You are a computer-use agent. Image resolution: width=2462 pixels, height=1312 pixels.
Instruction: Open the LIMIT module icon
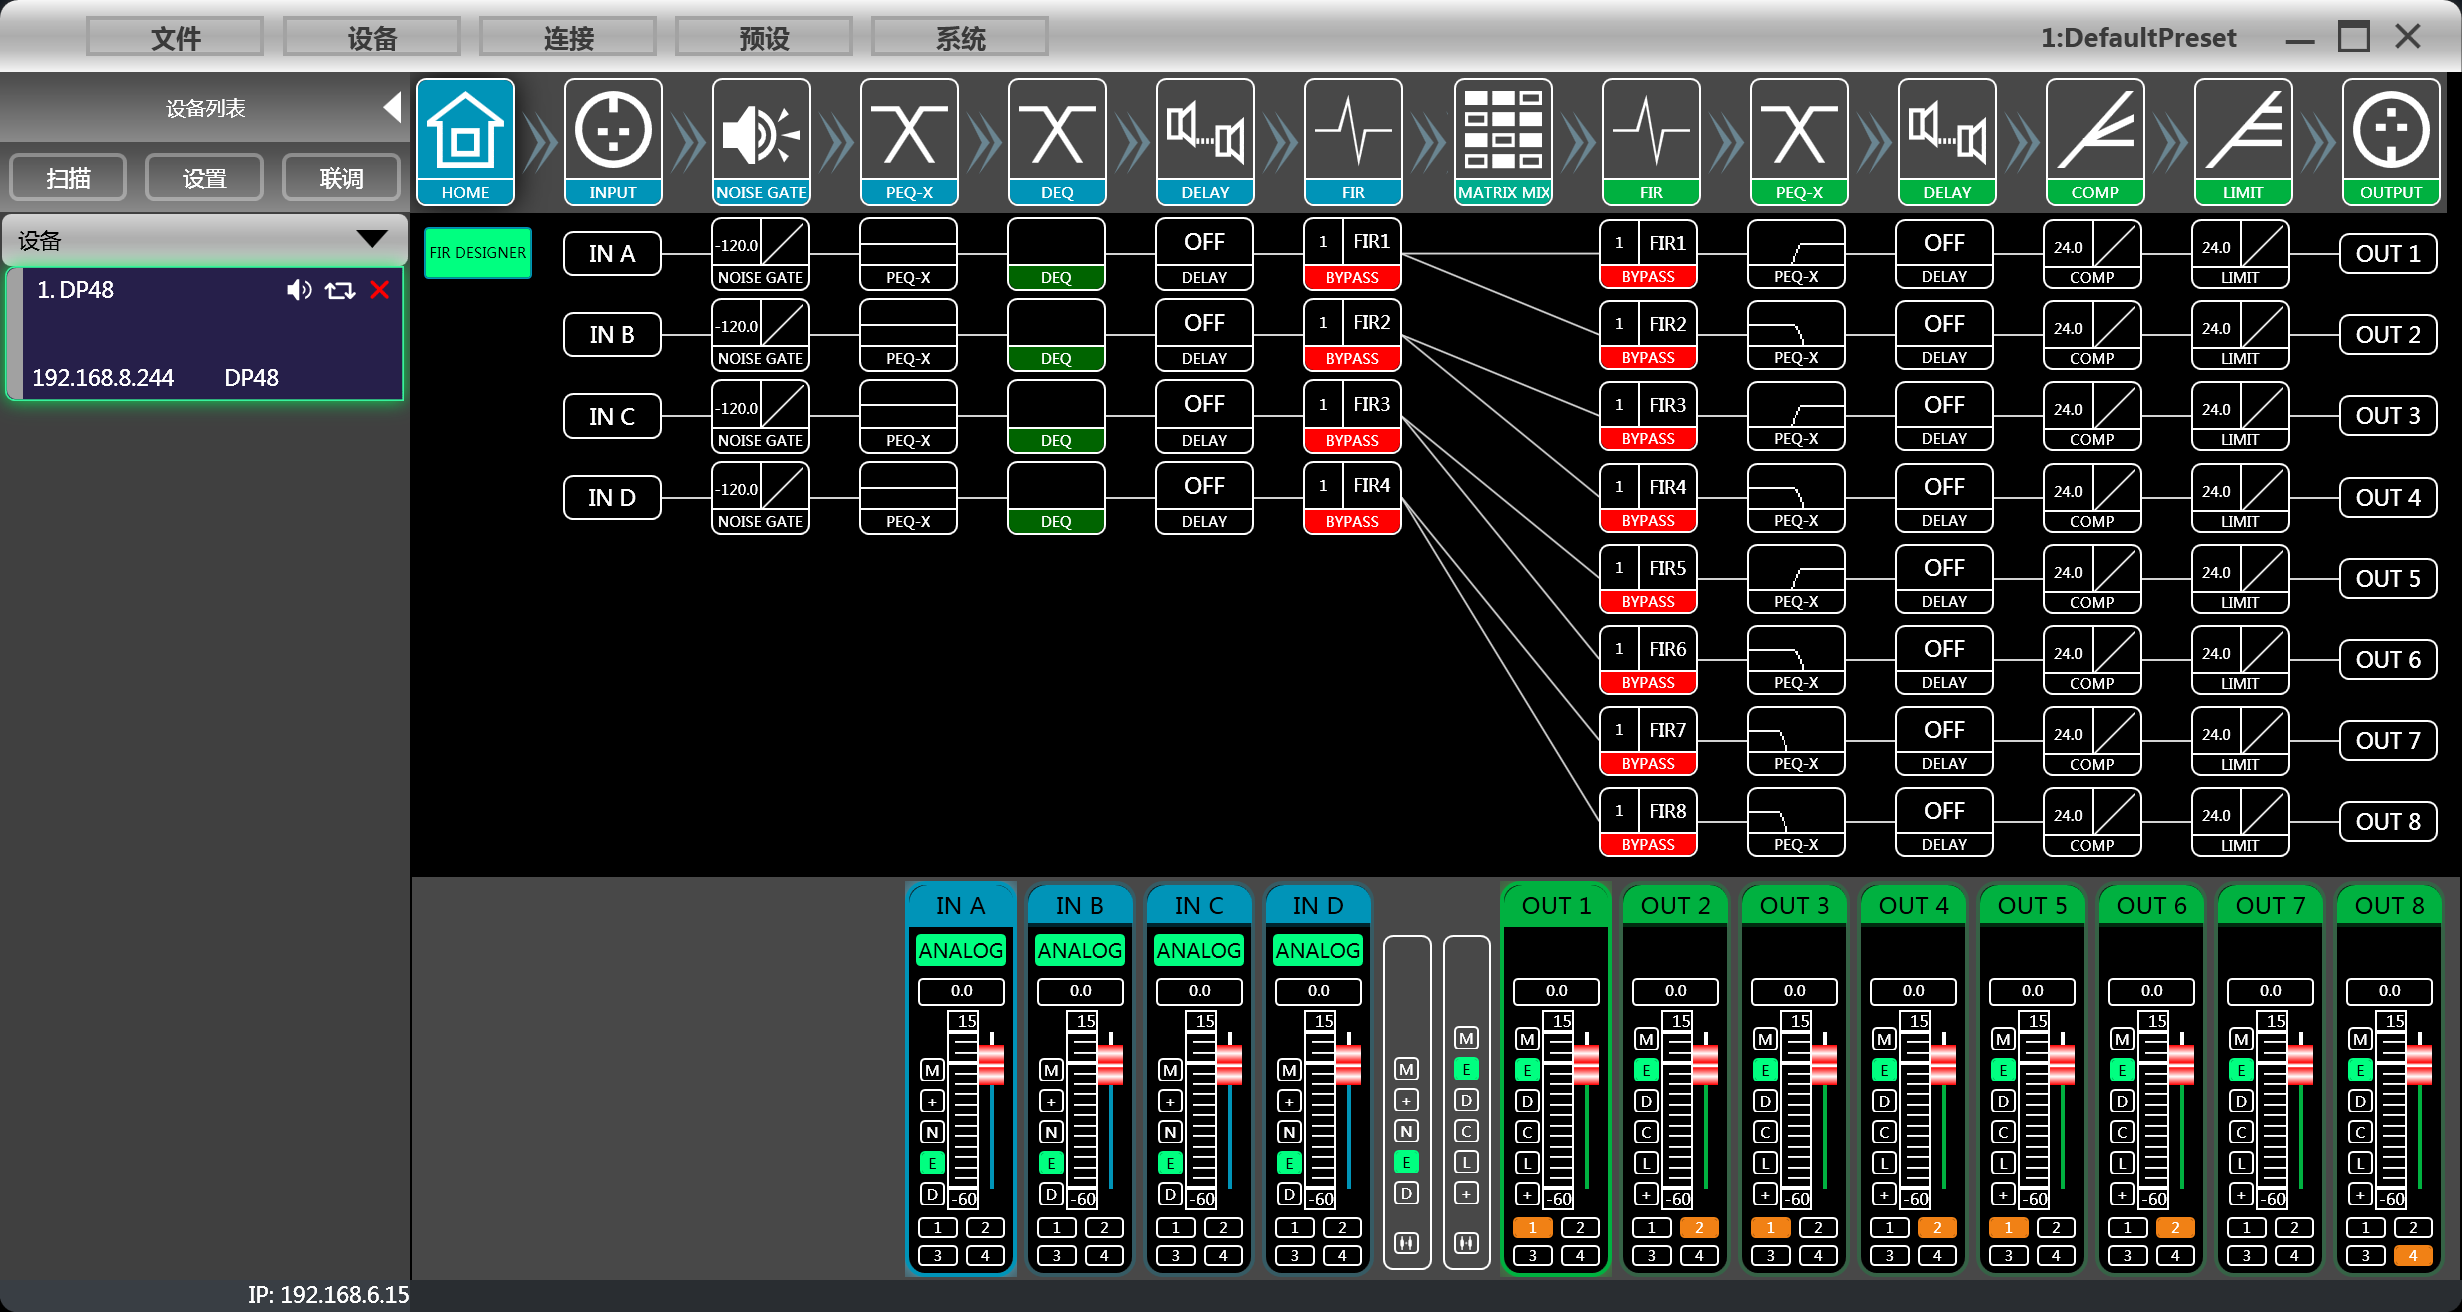[2243, 142]
